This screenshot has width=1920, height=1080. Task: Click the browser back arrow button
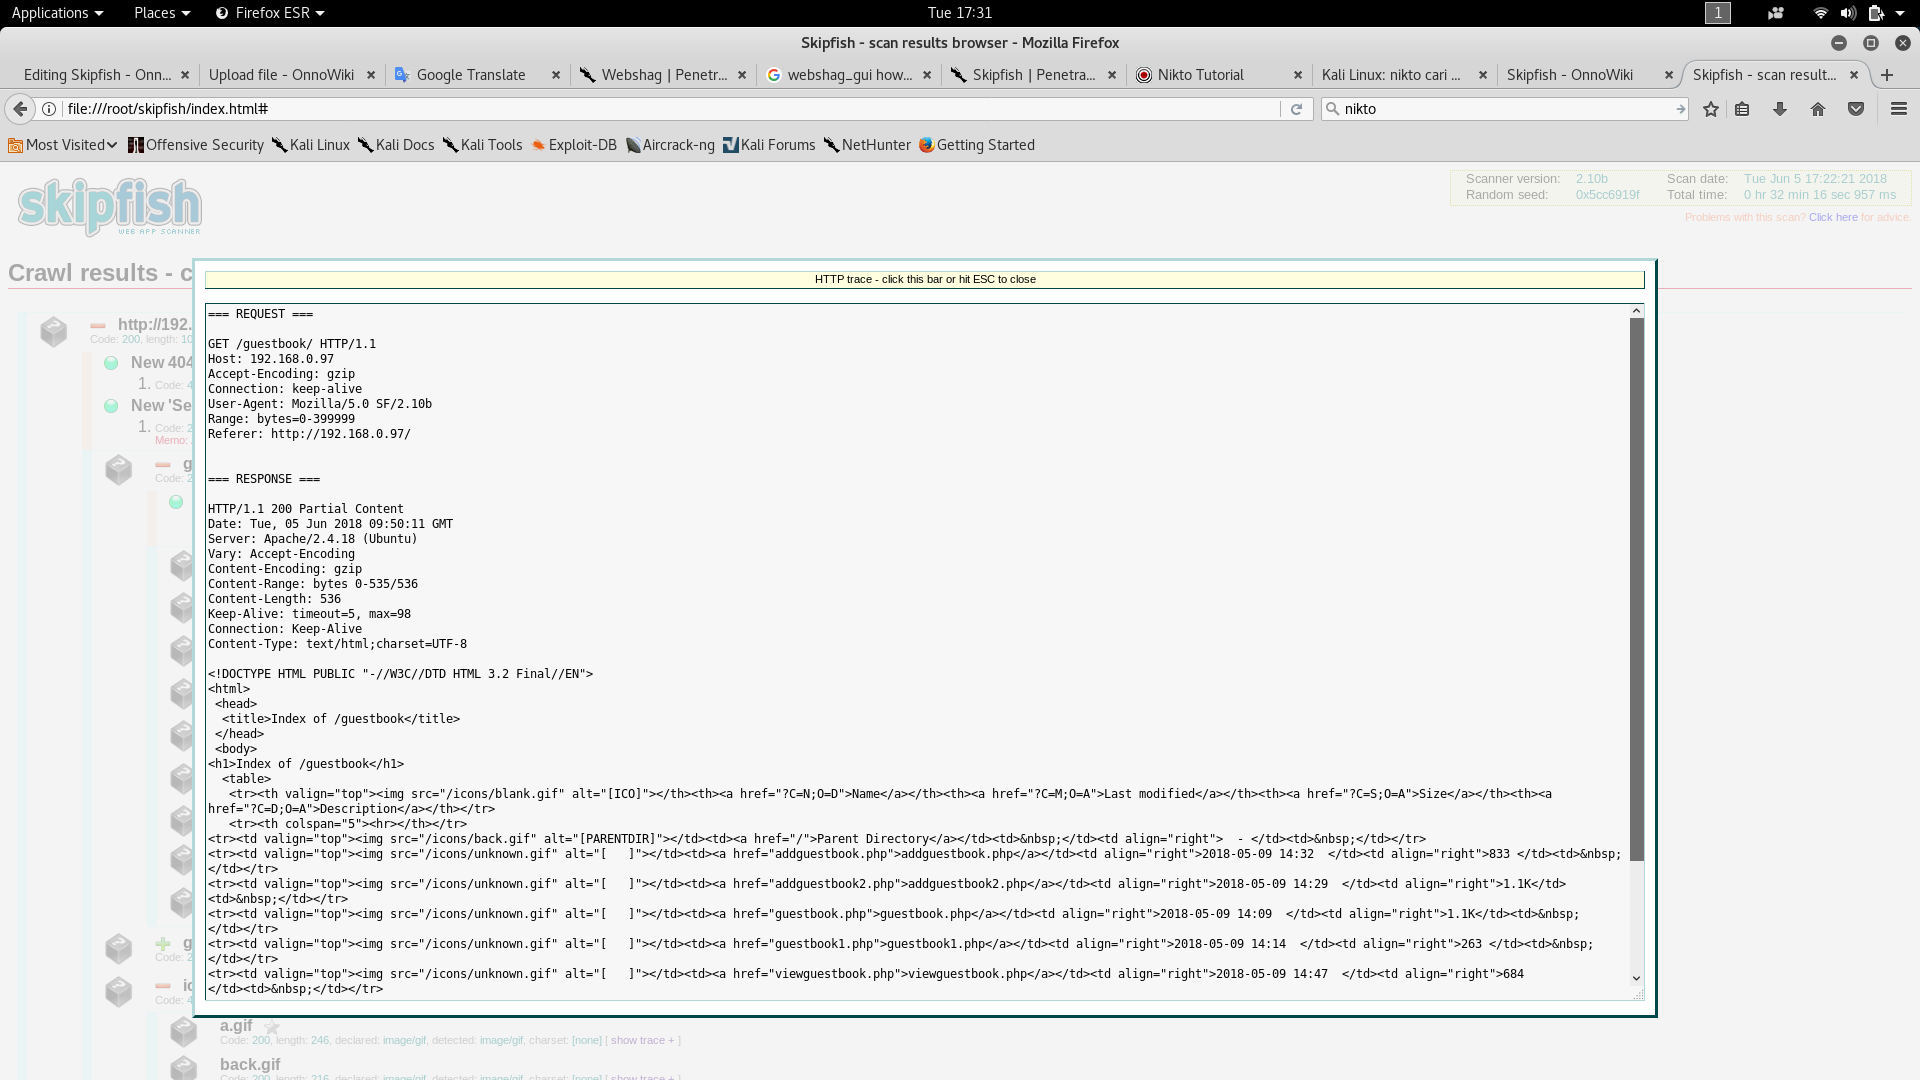(x=20, y=109)
